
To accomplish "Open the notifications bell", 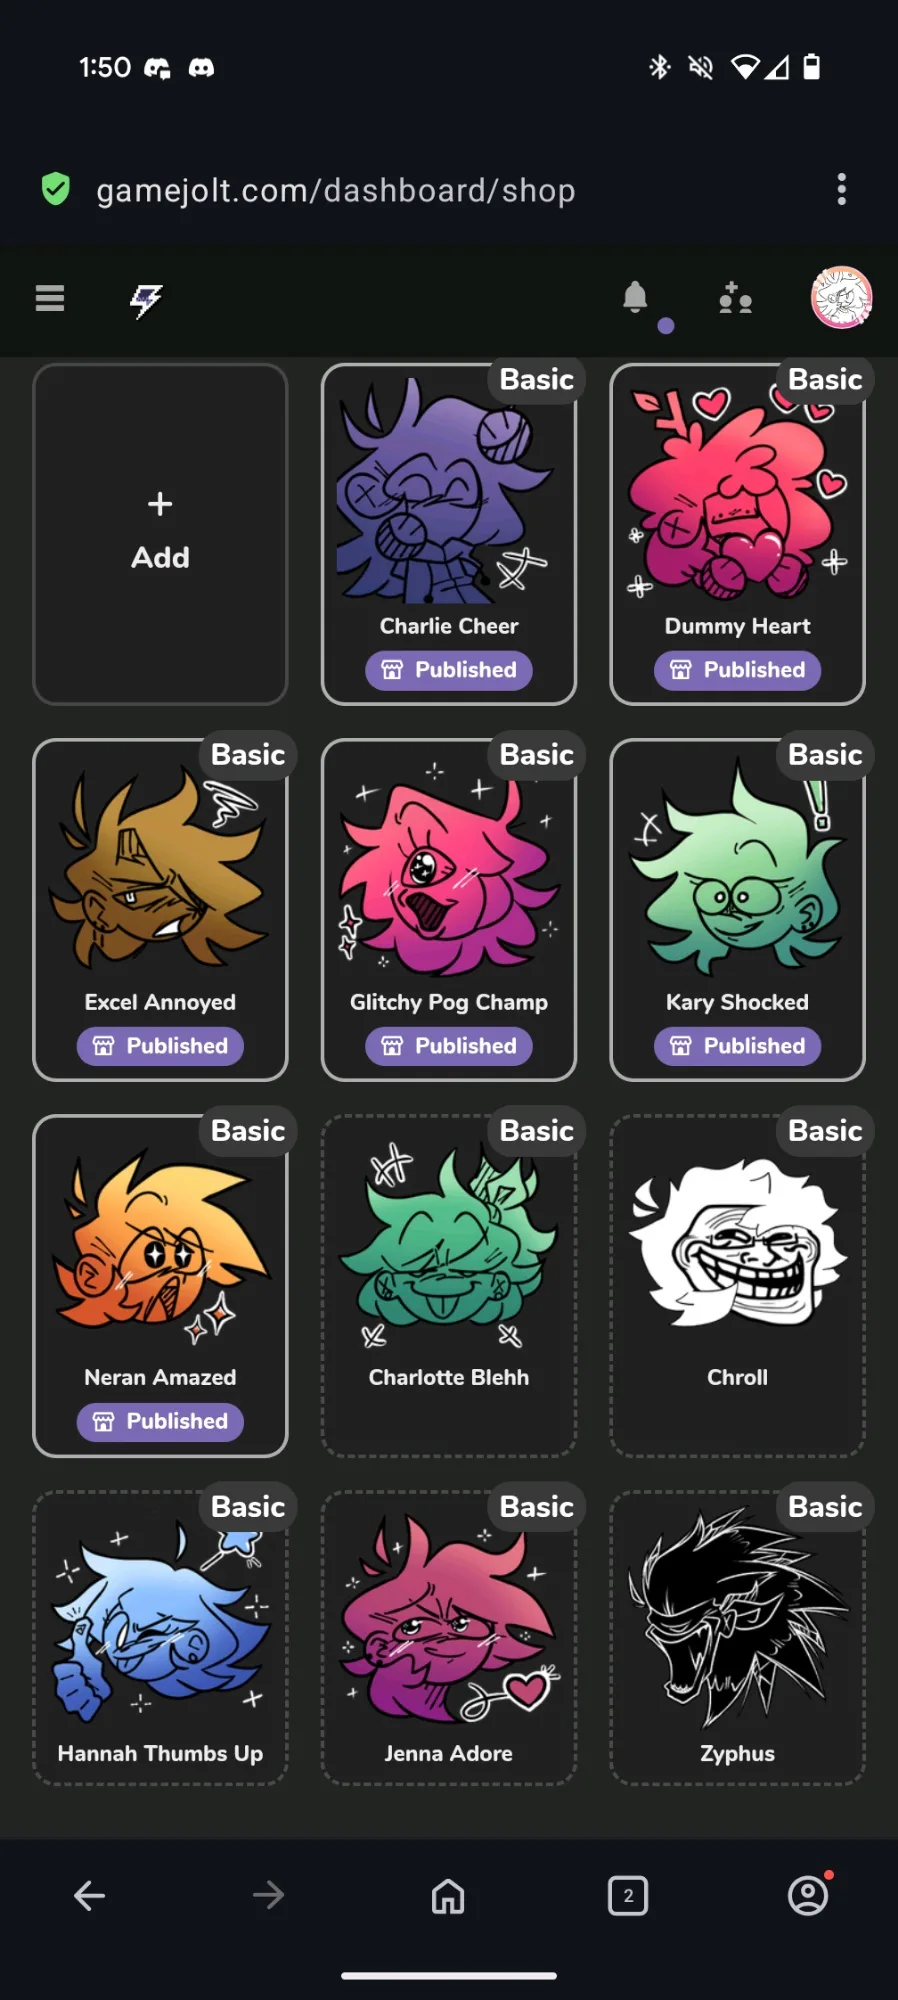I will 635,297.
